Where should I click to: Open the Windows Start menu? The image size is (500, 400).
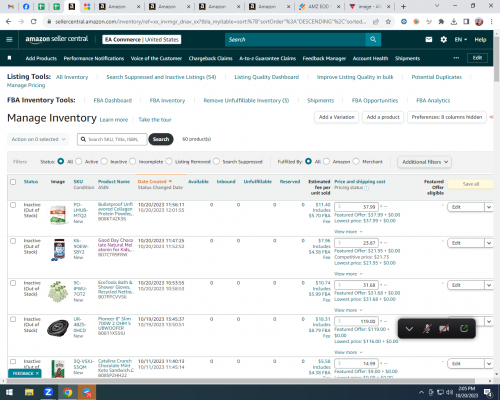click(9, 392)
